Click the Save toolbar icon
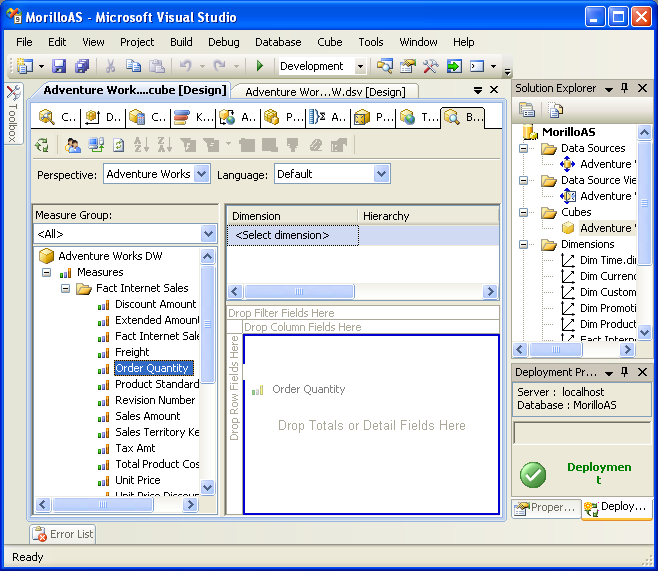Screen dimensions: 658x571 coord(59,66)
